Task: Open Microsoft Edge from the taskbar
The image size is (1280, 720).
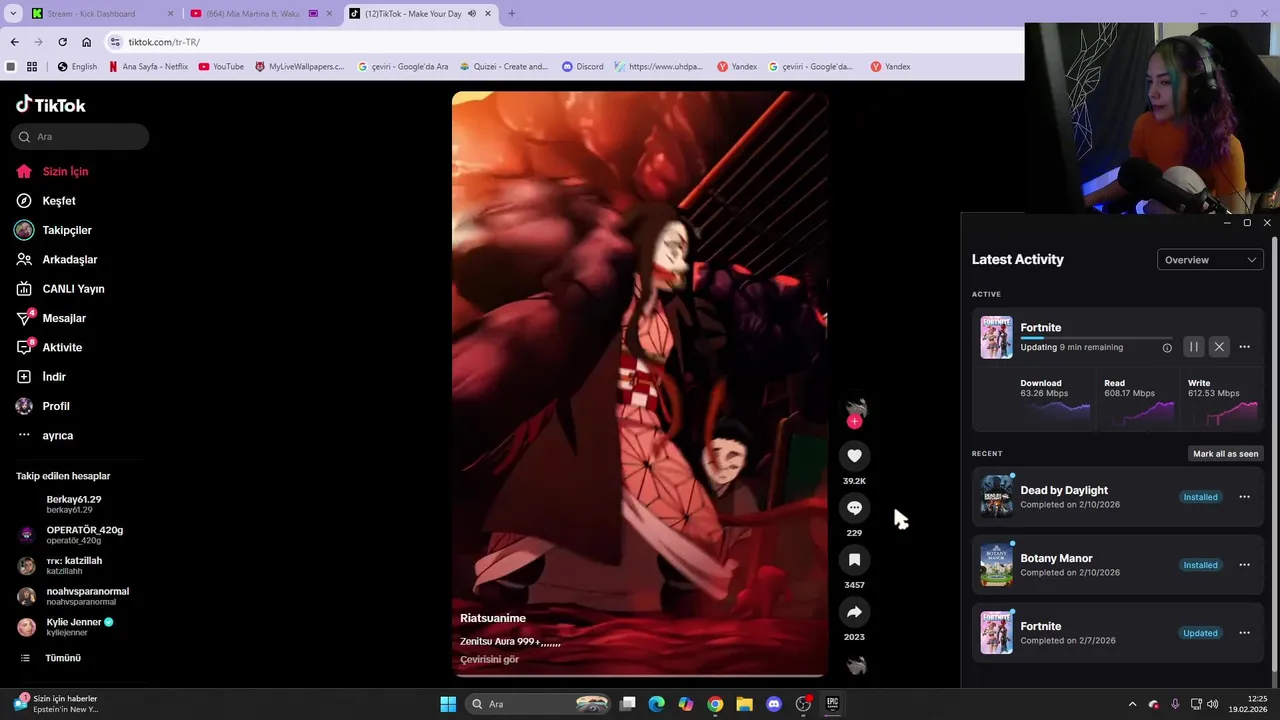Action: pyautogui.click(x=656, y=704)
